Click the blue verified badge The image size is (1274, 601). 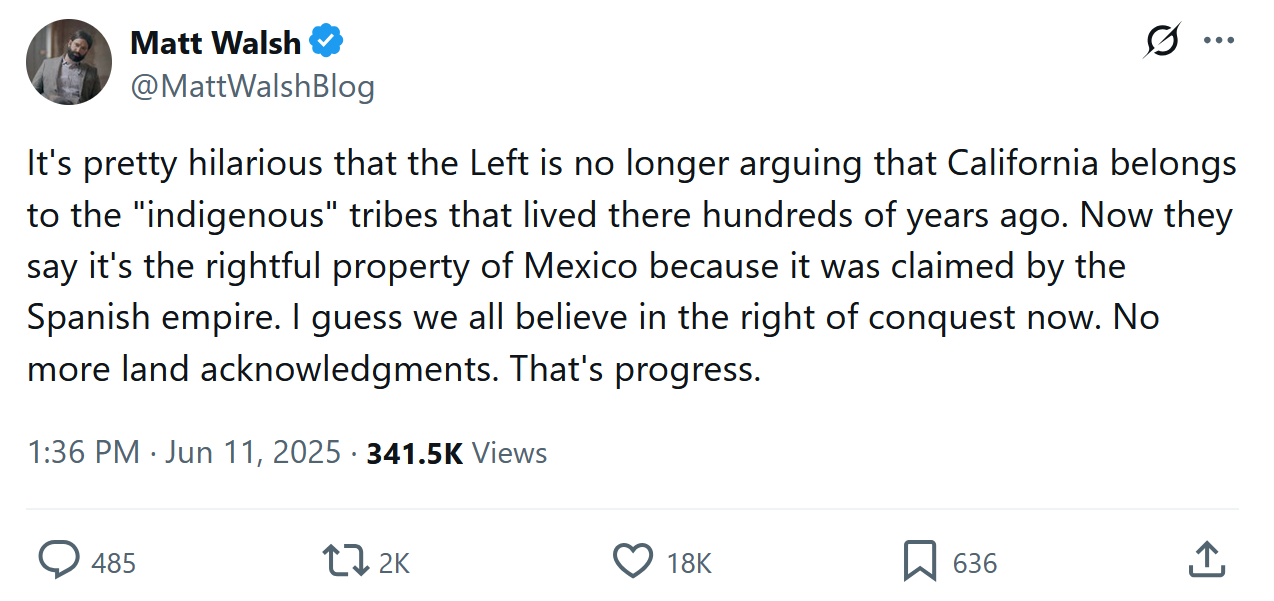pyautogui.click(x=326, y=42)
